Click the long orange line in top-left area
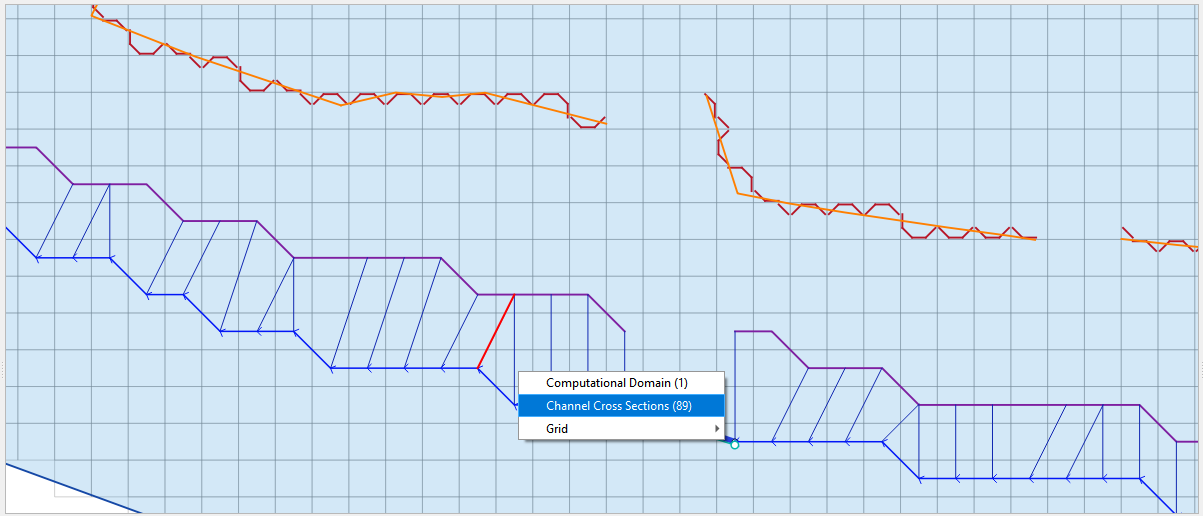This screenshot has width=1203, height=516. (220, 69)
